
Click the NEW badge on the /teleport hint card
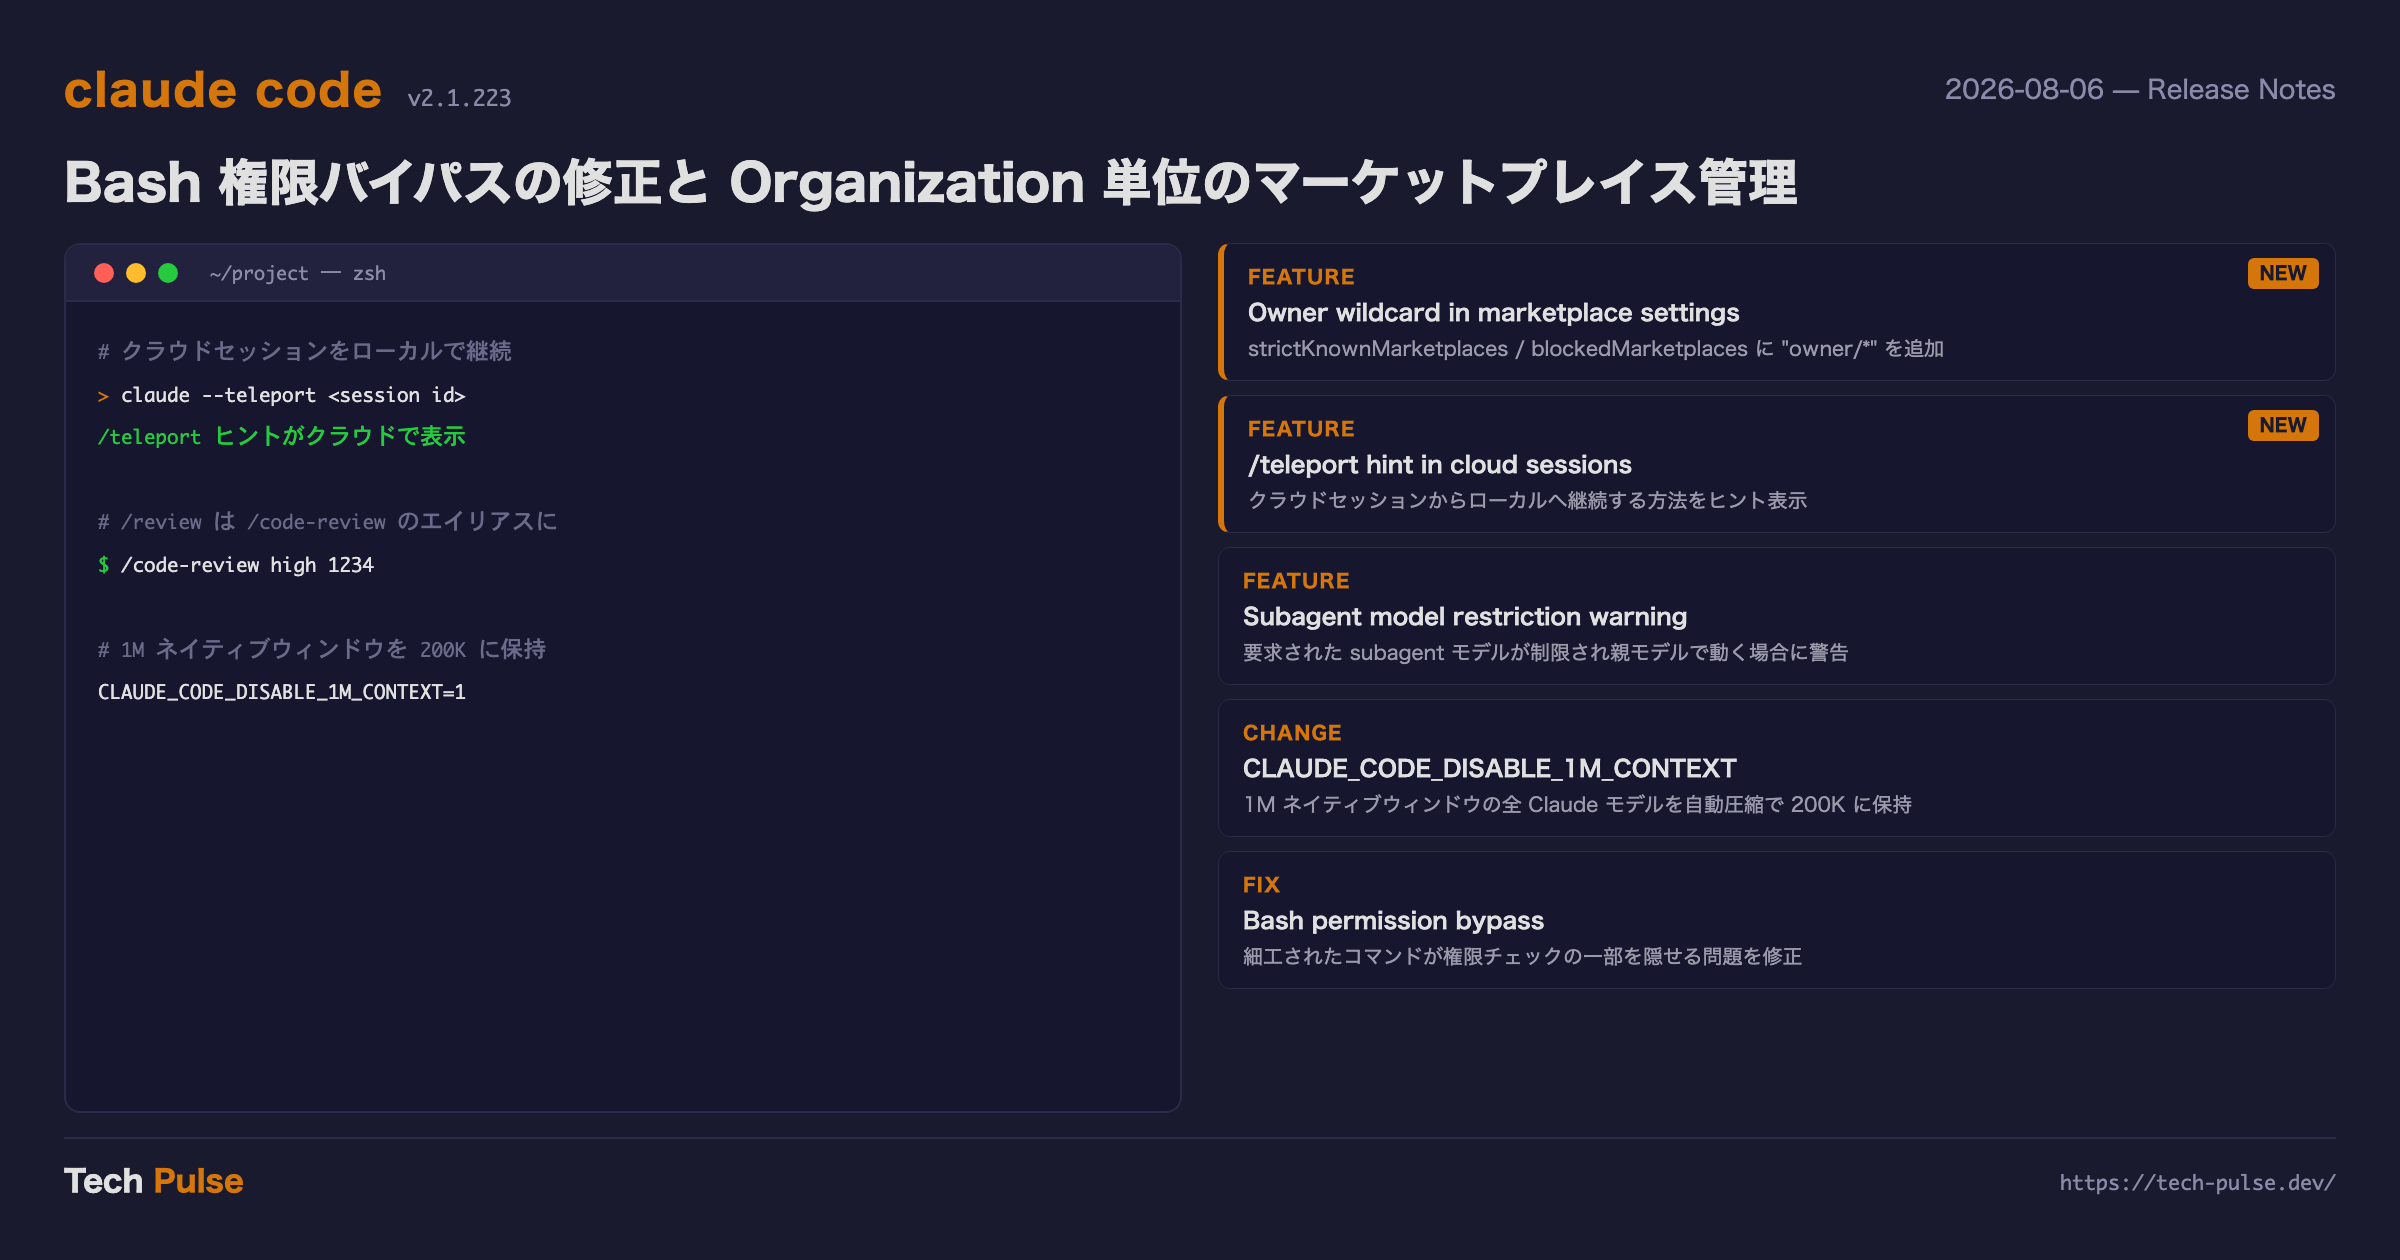click(x=2283, y=426)
